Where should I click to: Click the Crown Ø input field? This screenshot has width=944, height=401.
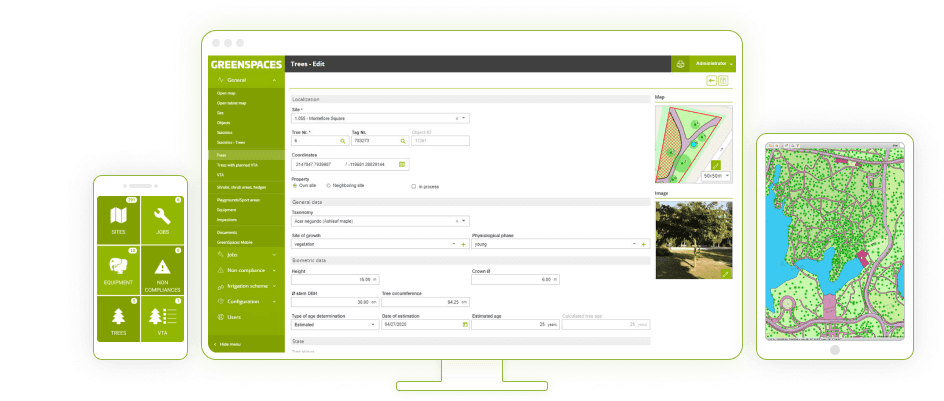pyautogui.click(x=515, y=279)
